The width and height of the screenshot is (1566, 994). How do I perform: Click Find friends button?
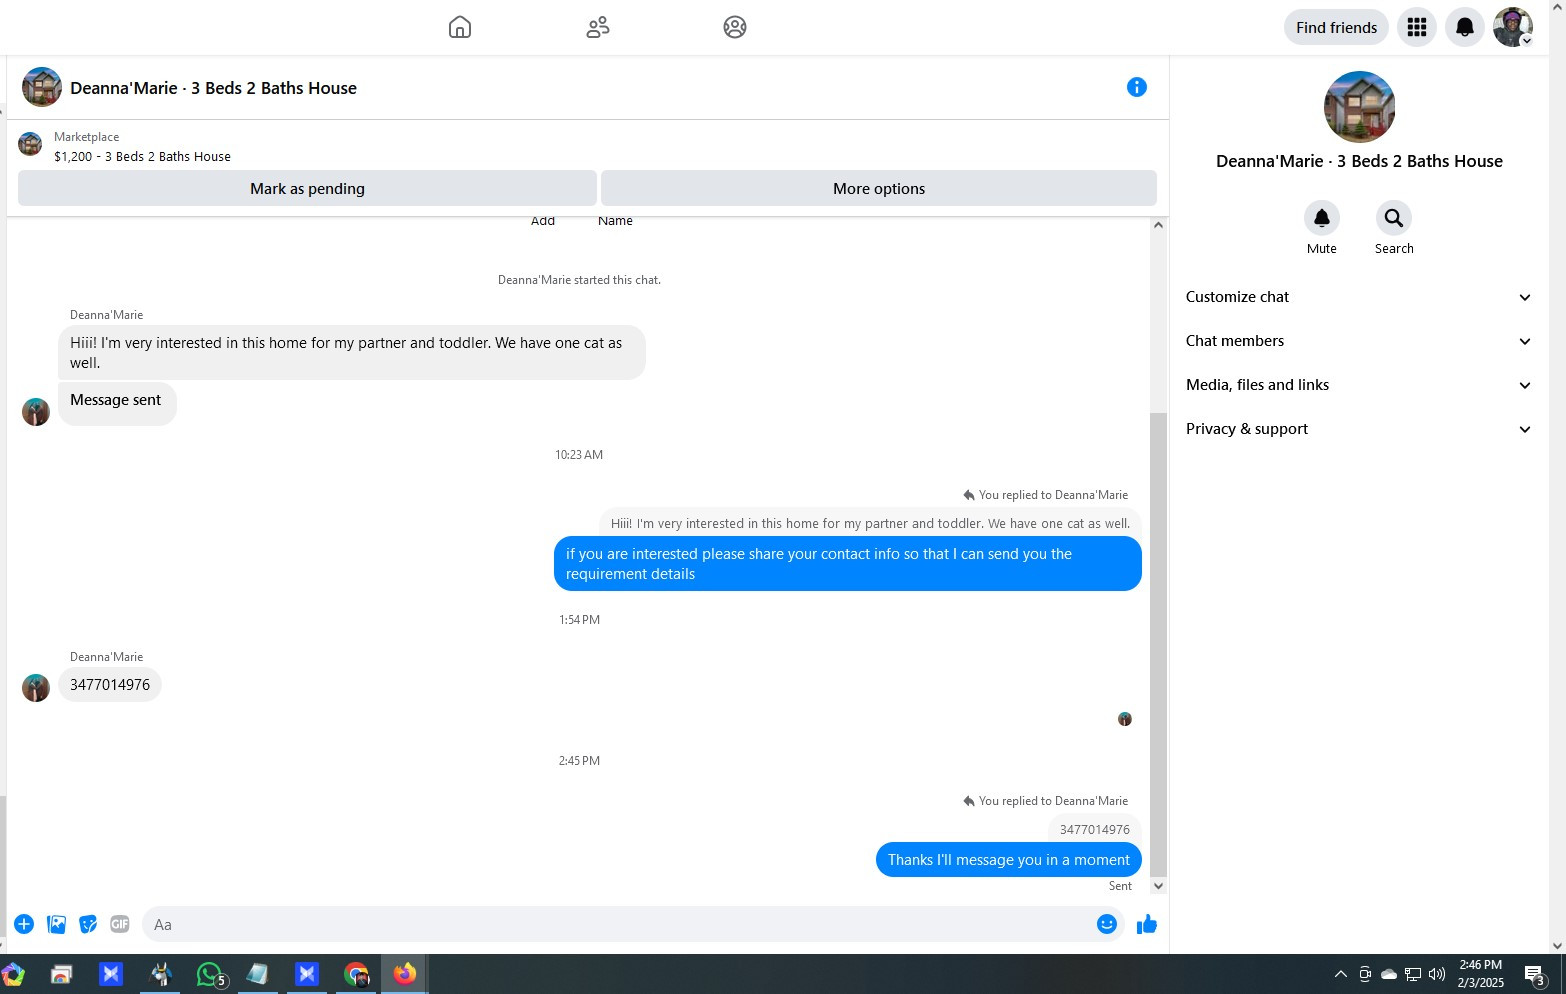pos(1336,27)
